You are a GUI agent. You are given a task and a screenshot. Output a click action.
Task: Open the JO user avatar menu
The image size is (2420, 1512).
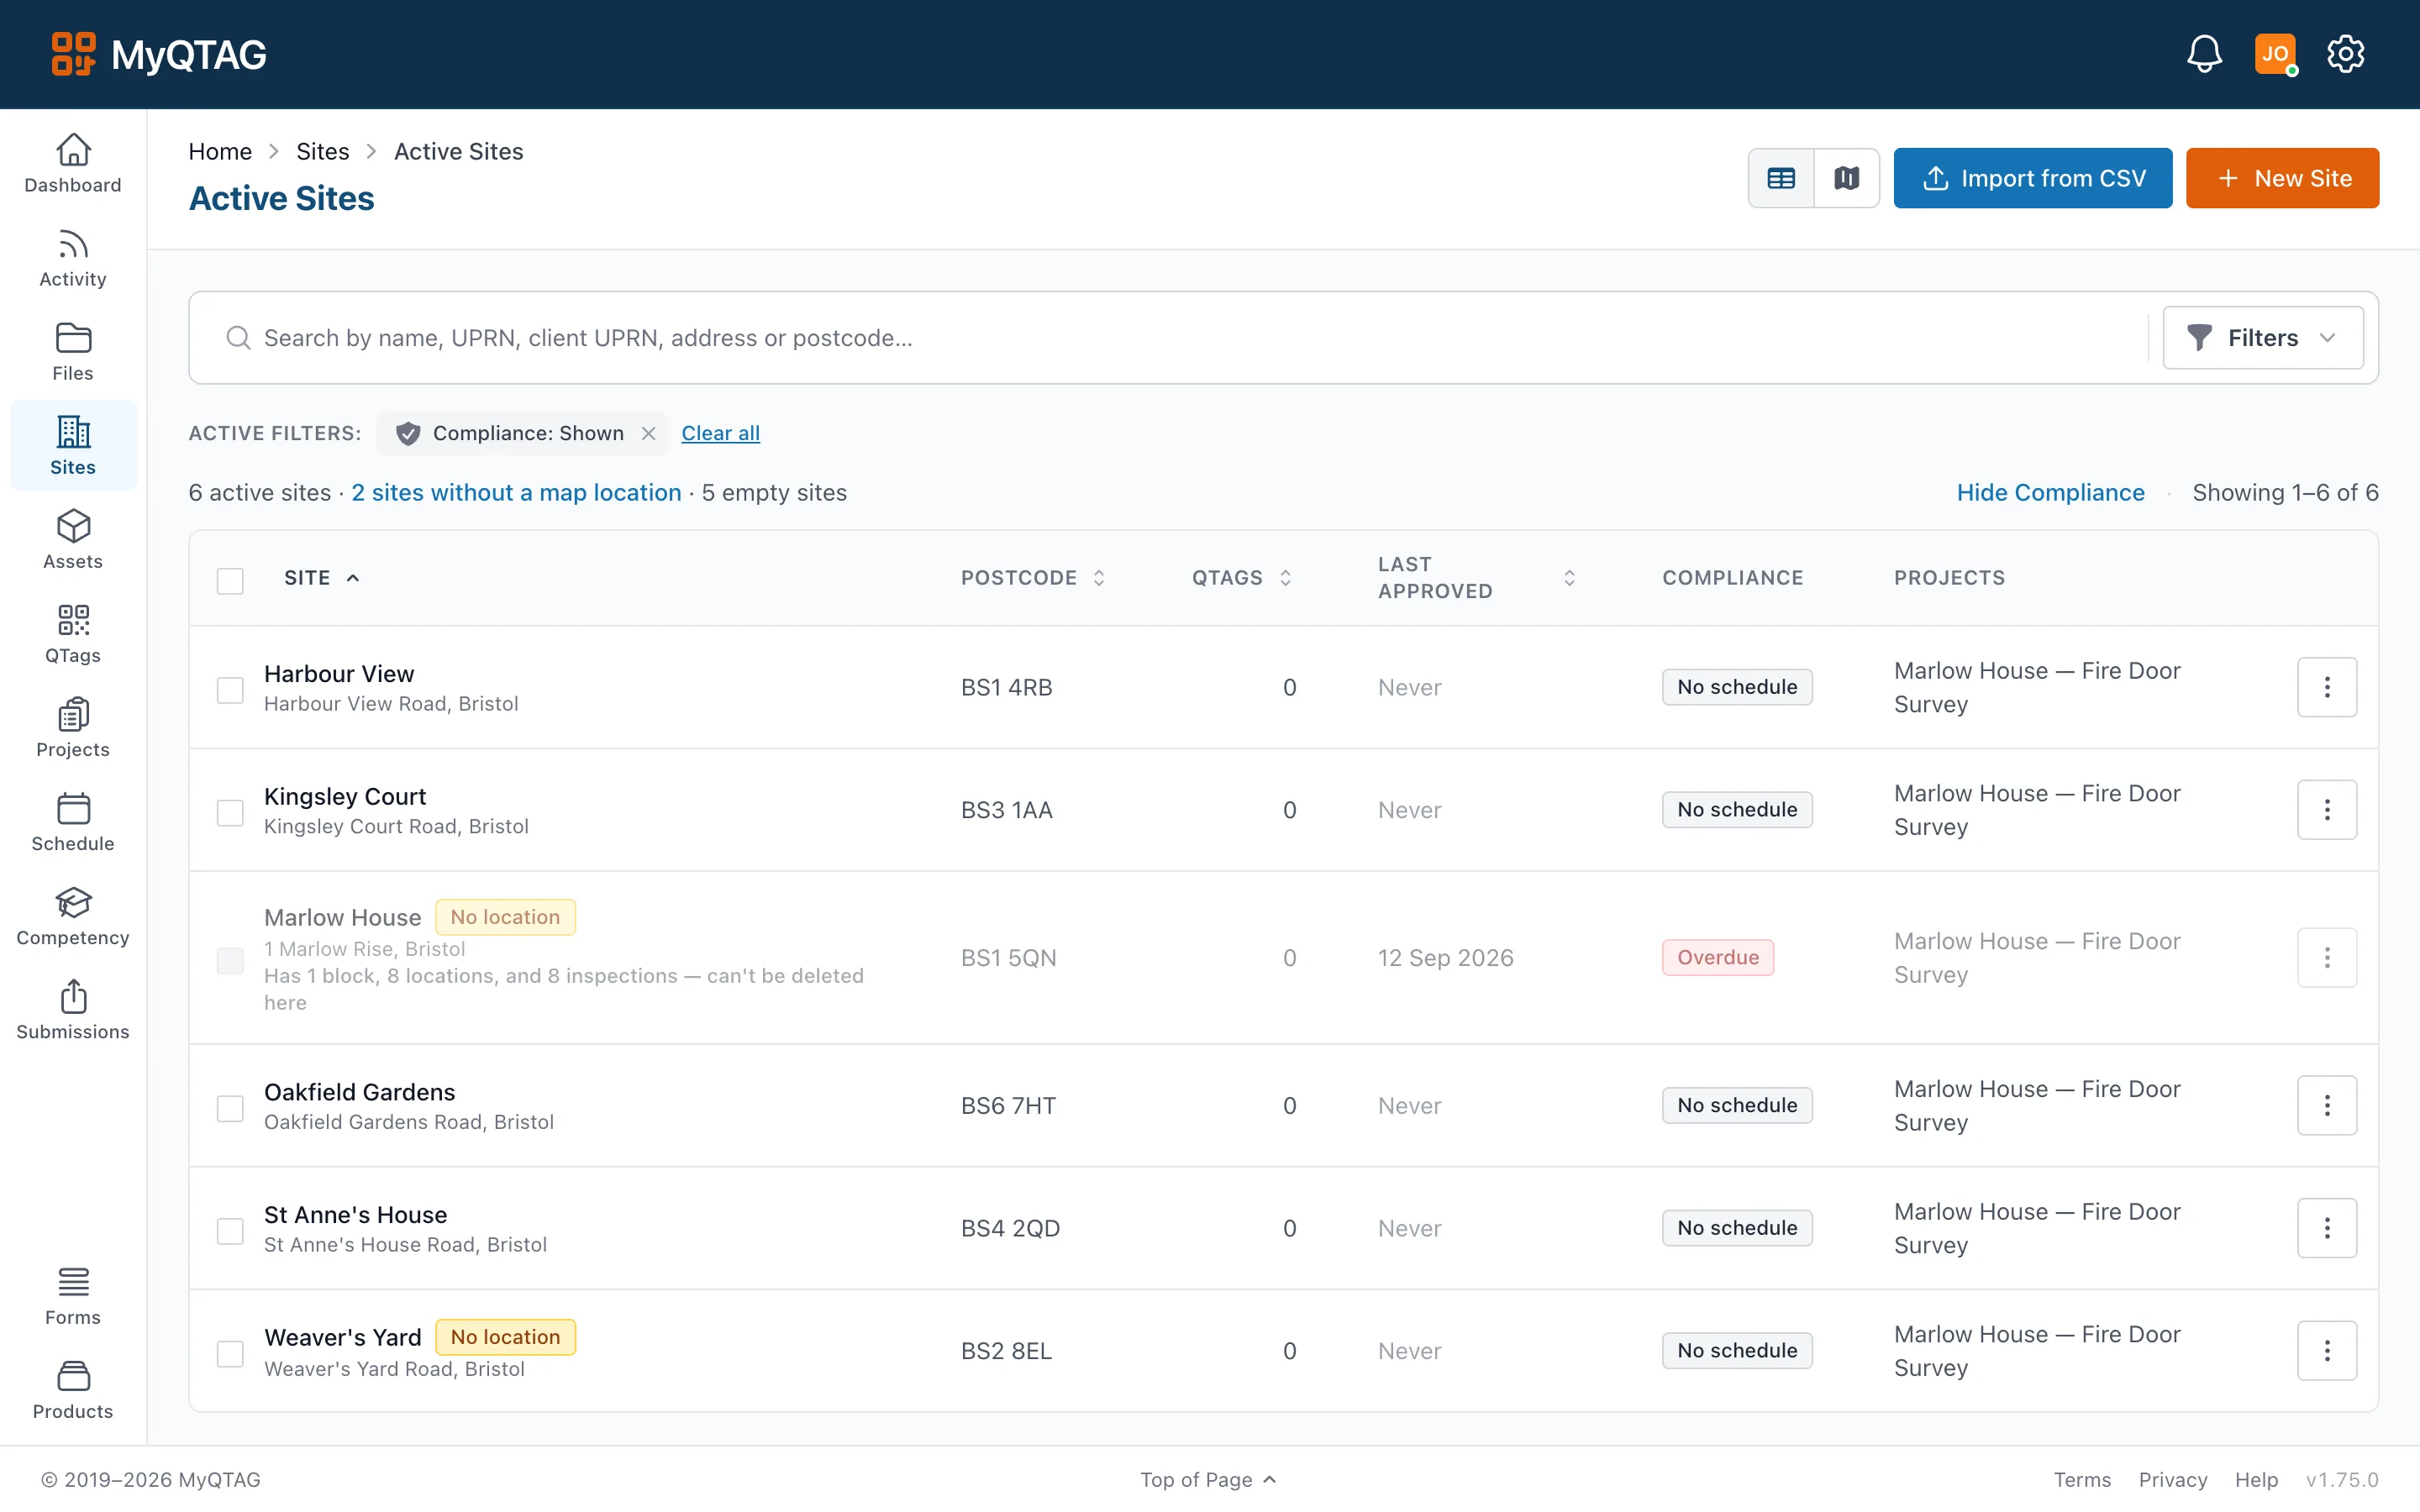coord(2275,54)
